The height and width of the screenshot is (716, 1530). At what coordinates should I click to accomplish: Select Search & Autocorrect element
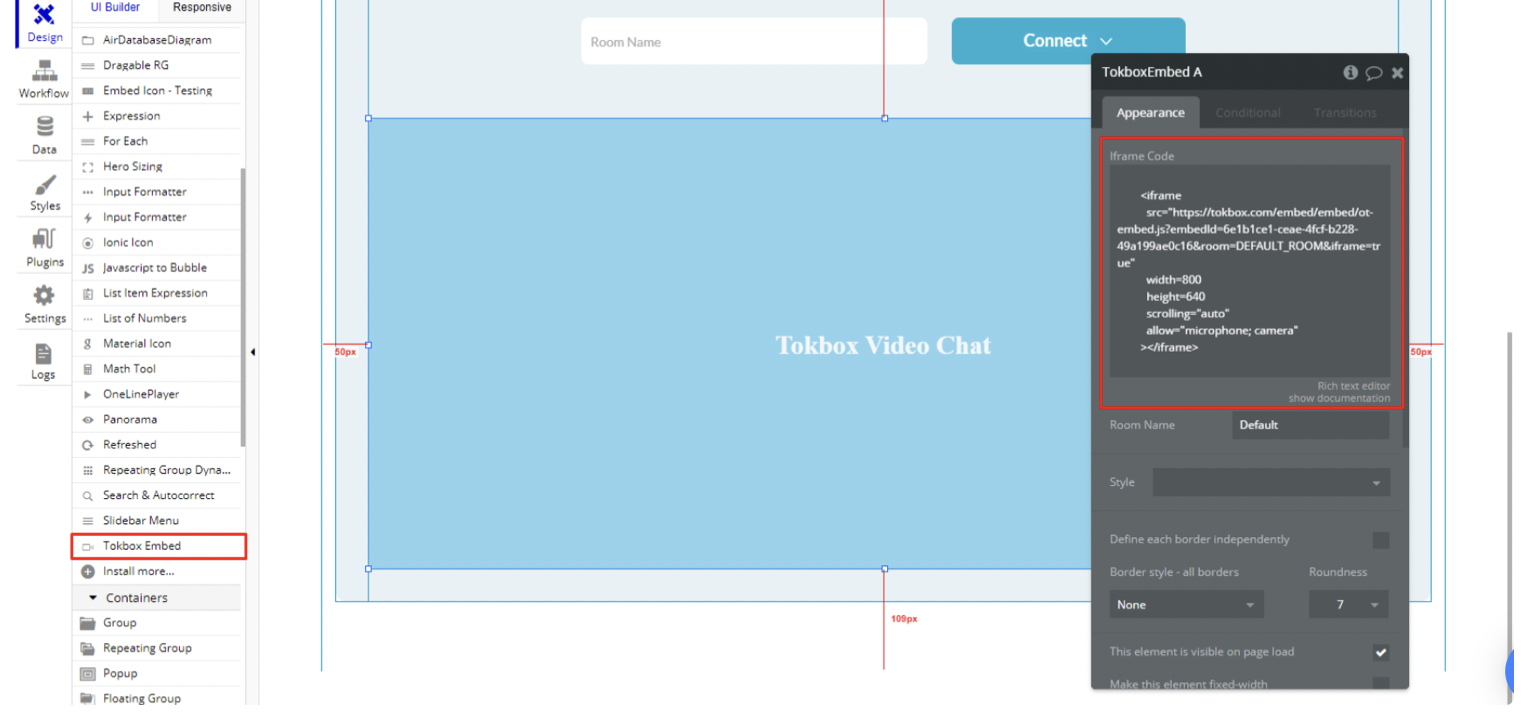pos(157,495)
